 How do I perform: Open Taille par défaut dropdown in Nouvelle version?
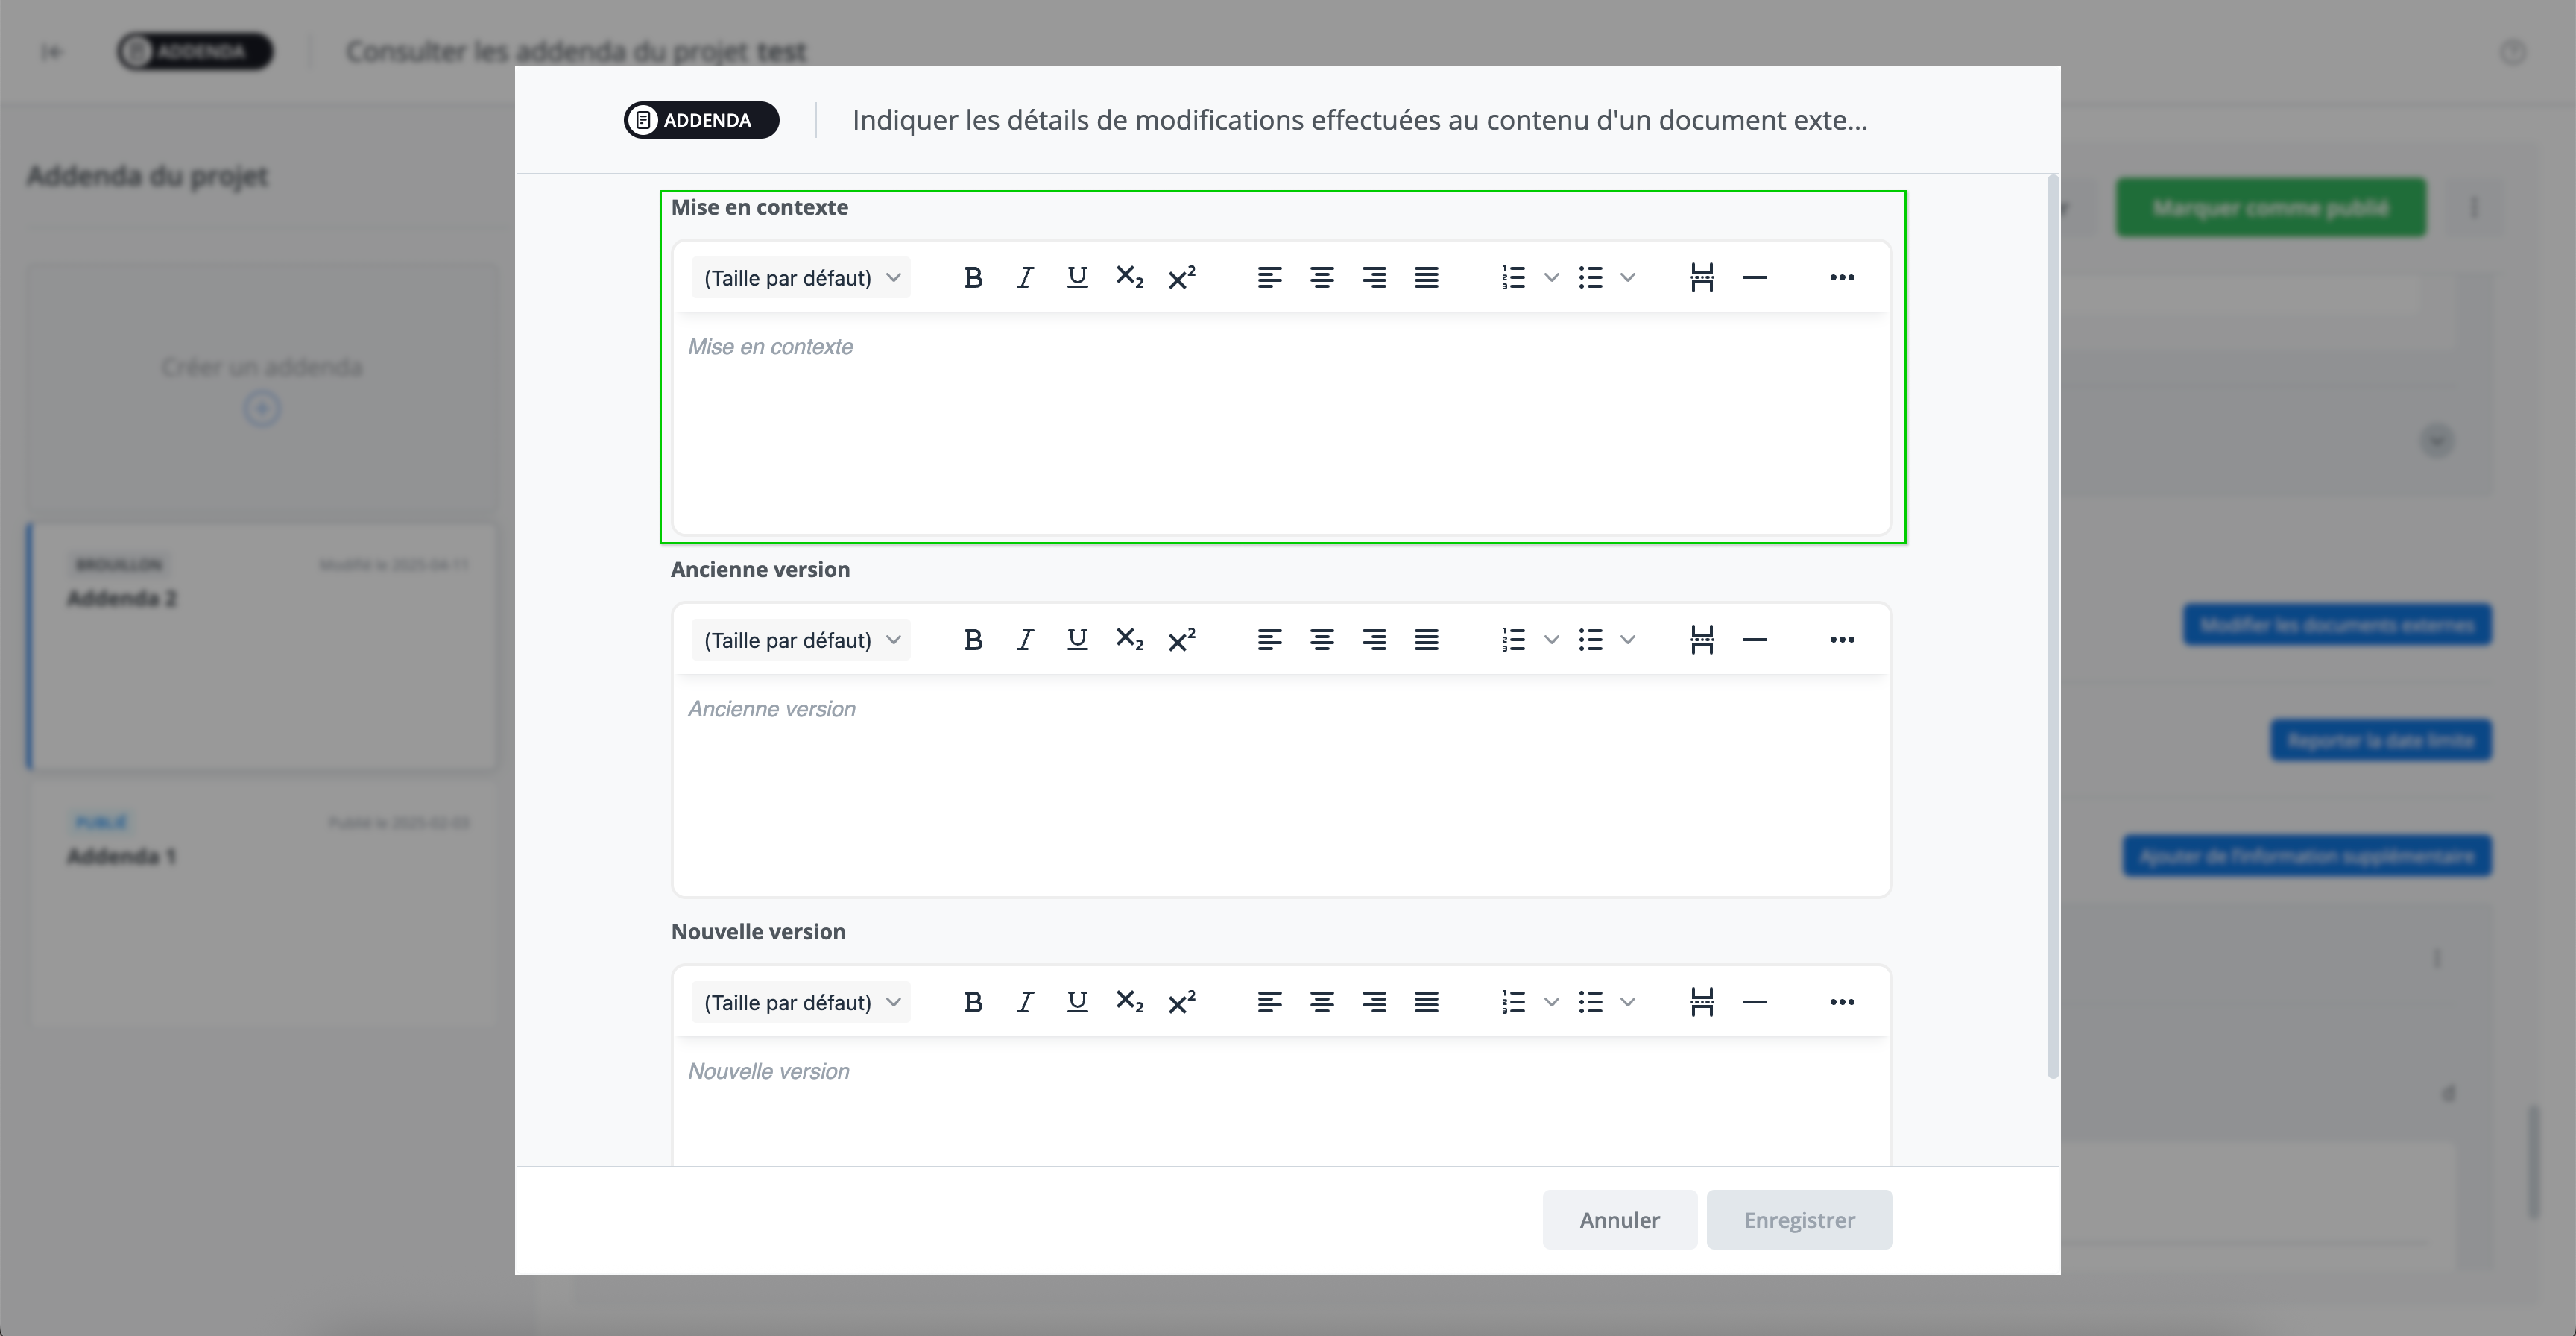801,1002
